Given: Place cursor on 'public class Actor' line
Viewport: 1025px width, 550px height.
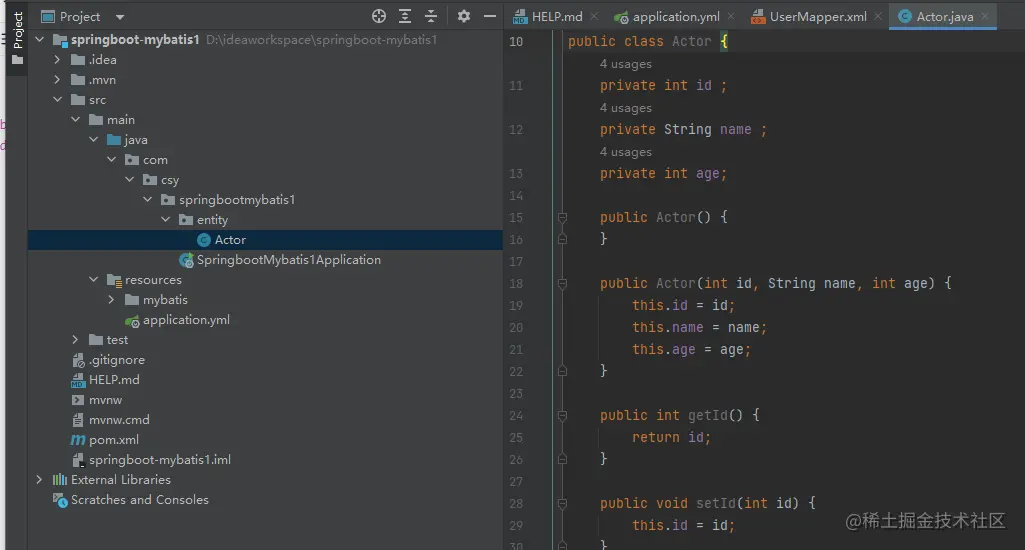Looking at the screenshot, I should click(x=647, y=41).
